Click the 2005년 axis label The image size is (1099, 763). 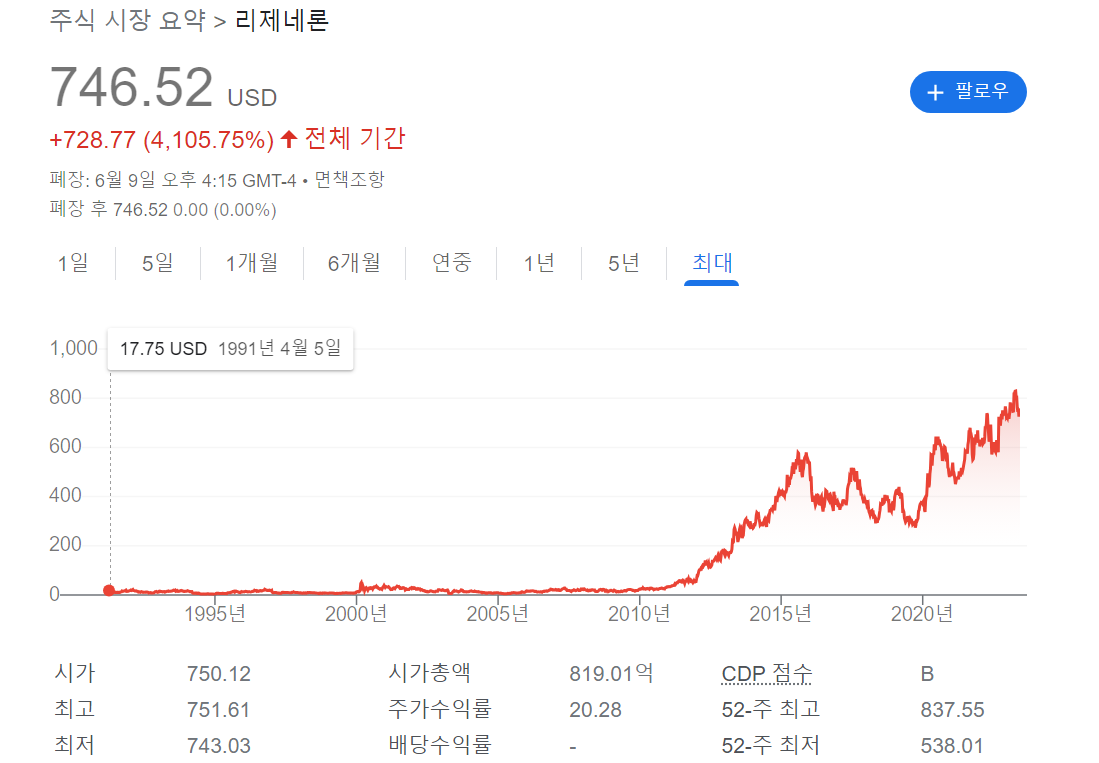[498, 614]
